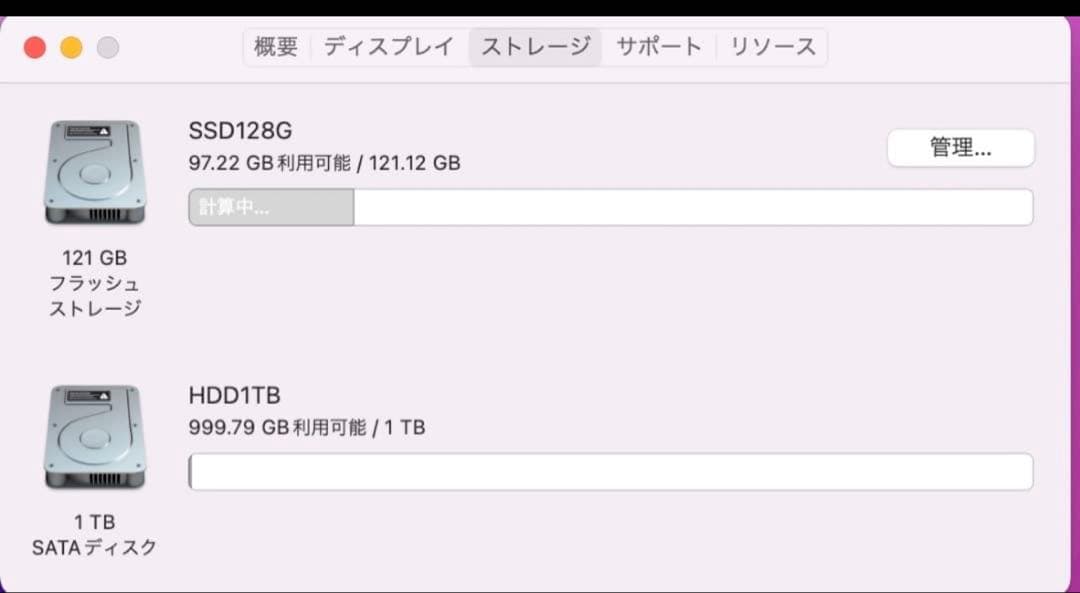View the リソース (Resources) tab
The image size is (1080, 593).
click(x=772, y=46)
